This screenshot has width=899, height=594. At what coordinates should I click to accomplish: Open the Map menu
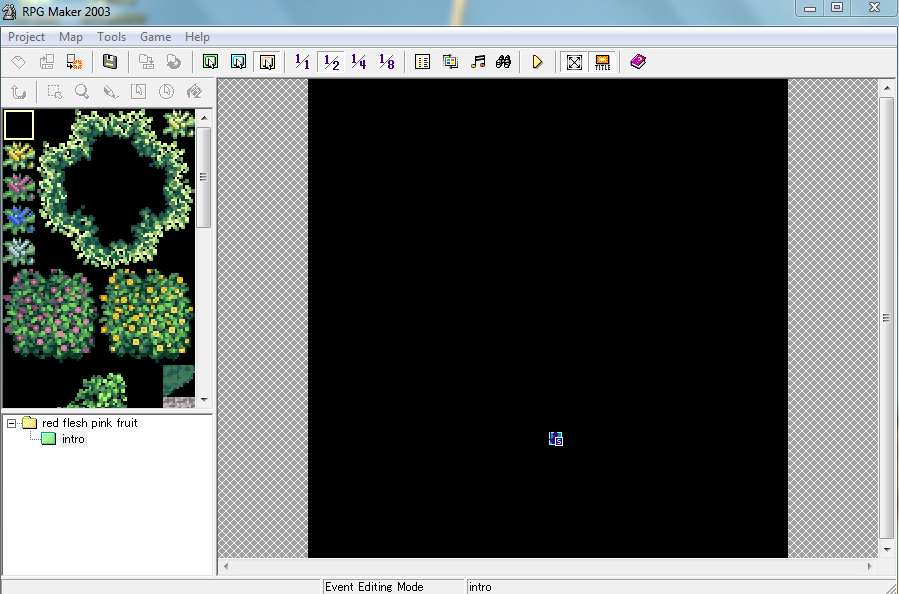click(71, 37)
